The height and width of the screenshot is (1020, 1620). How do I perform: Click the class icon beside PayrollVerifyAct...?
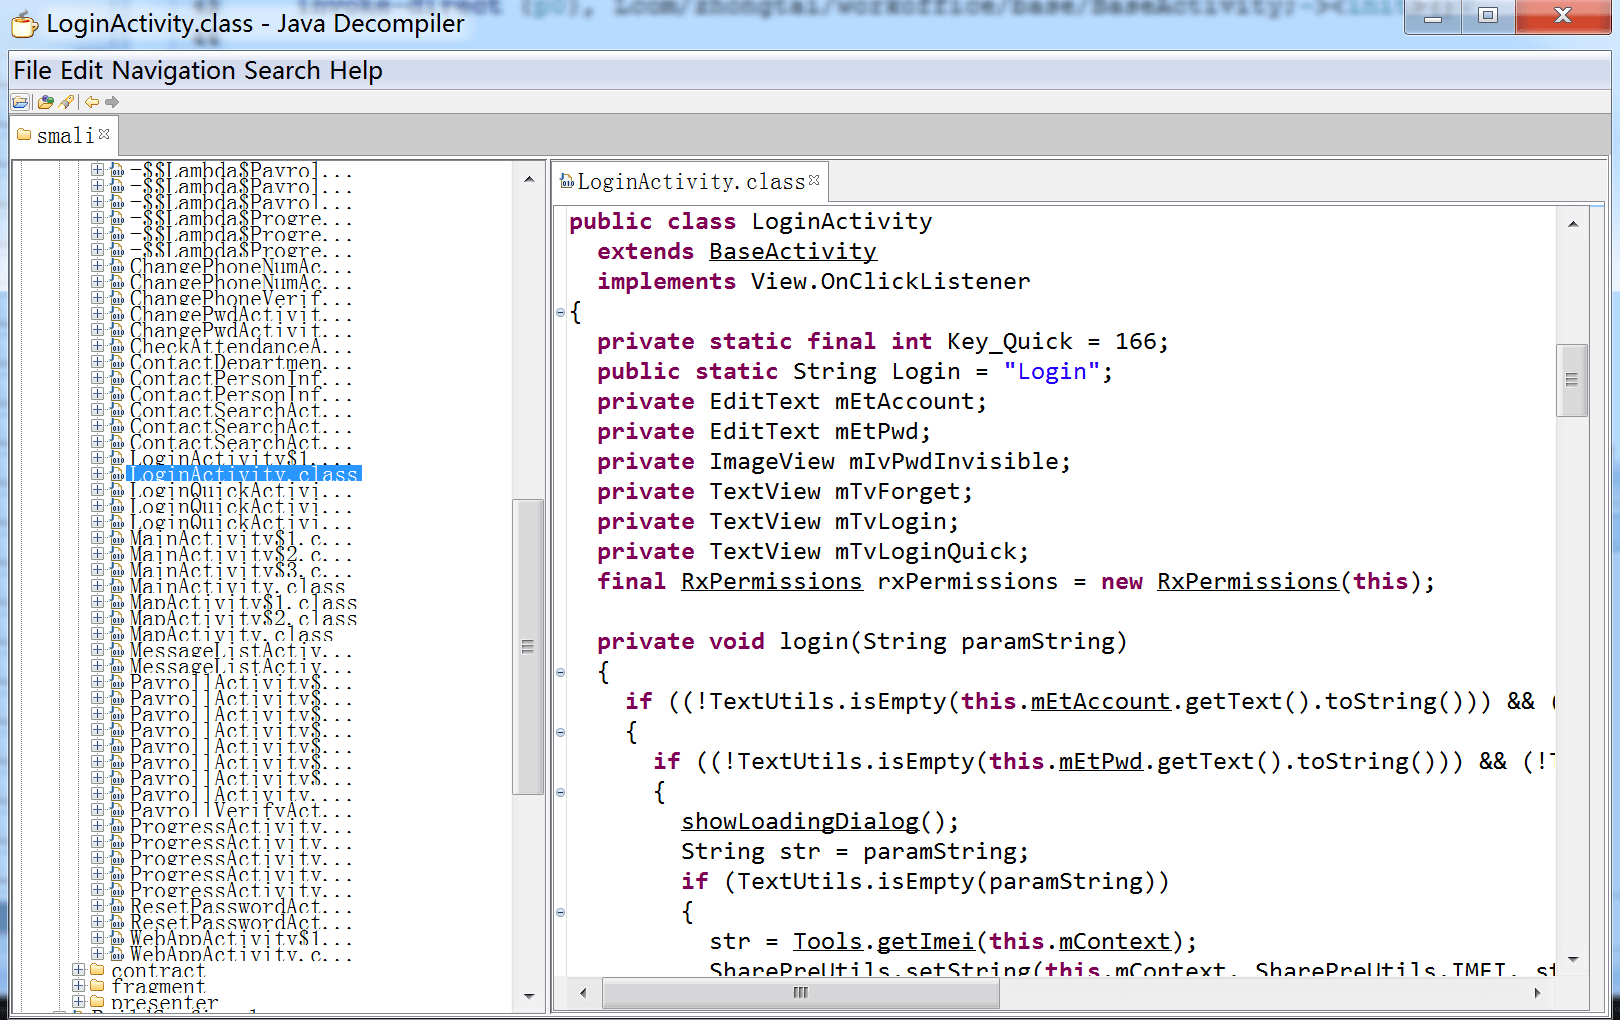point(117,810)
